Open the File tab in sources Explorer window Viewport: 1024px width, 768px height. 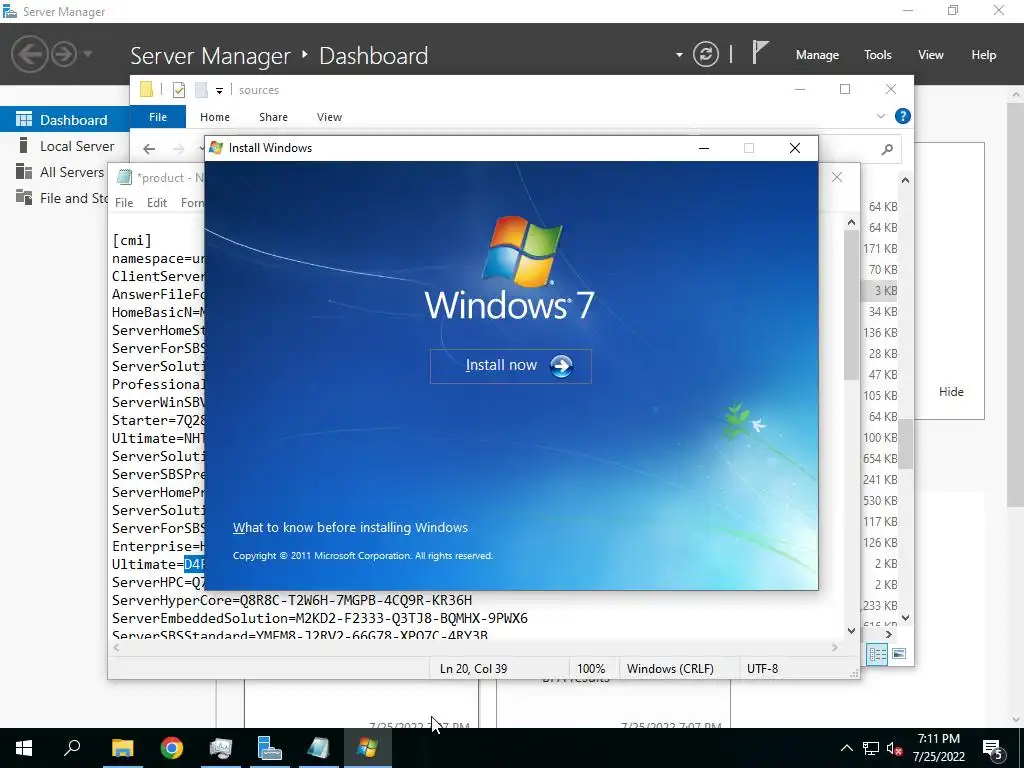click(158, 117)
